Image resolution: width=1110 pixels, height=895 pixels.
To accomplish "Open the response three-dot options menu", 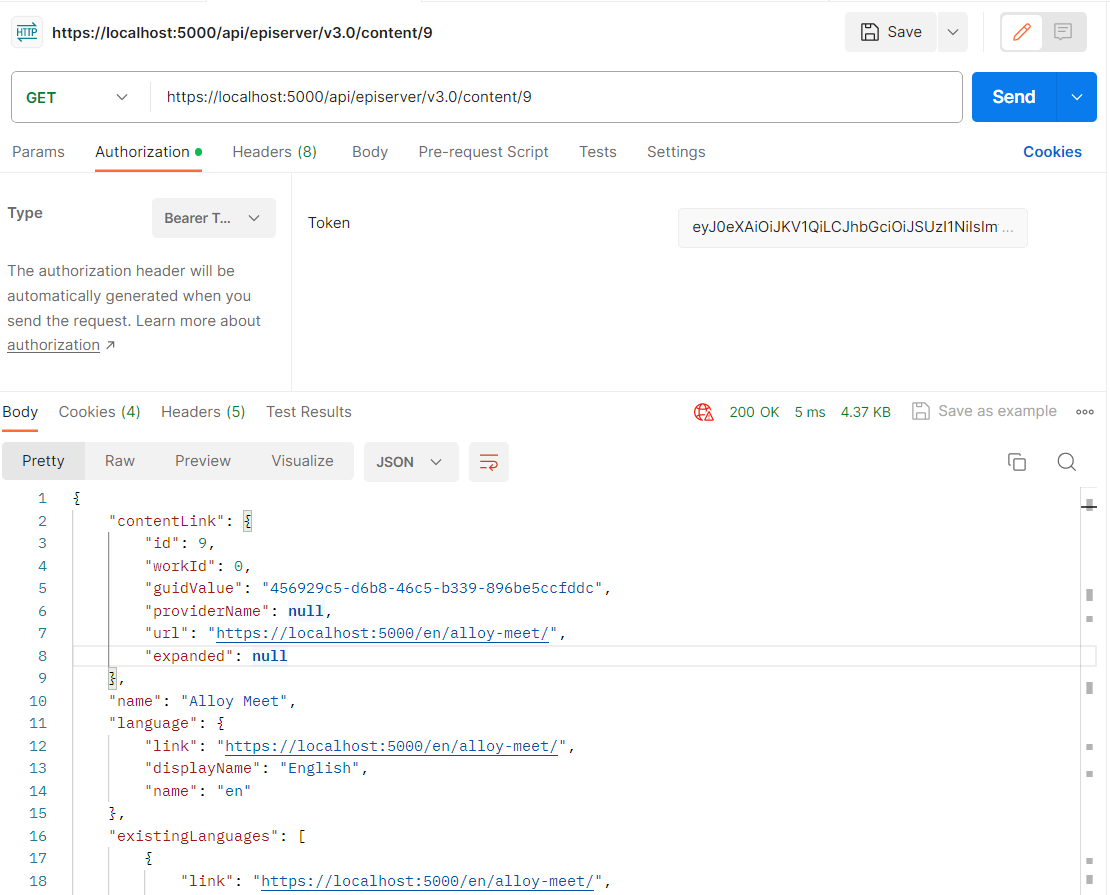I will (x=1085, y=411).
